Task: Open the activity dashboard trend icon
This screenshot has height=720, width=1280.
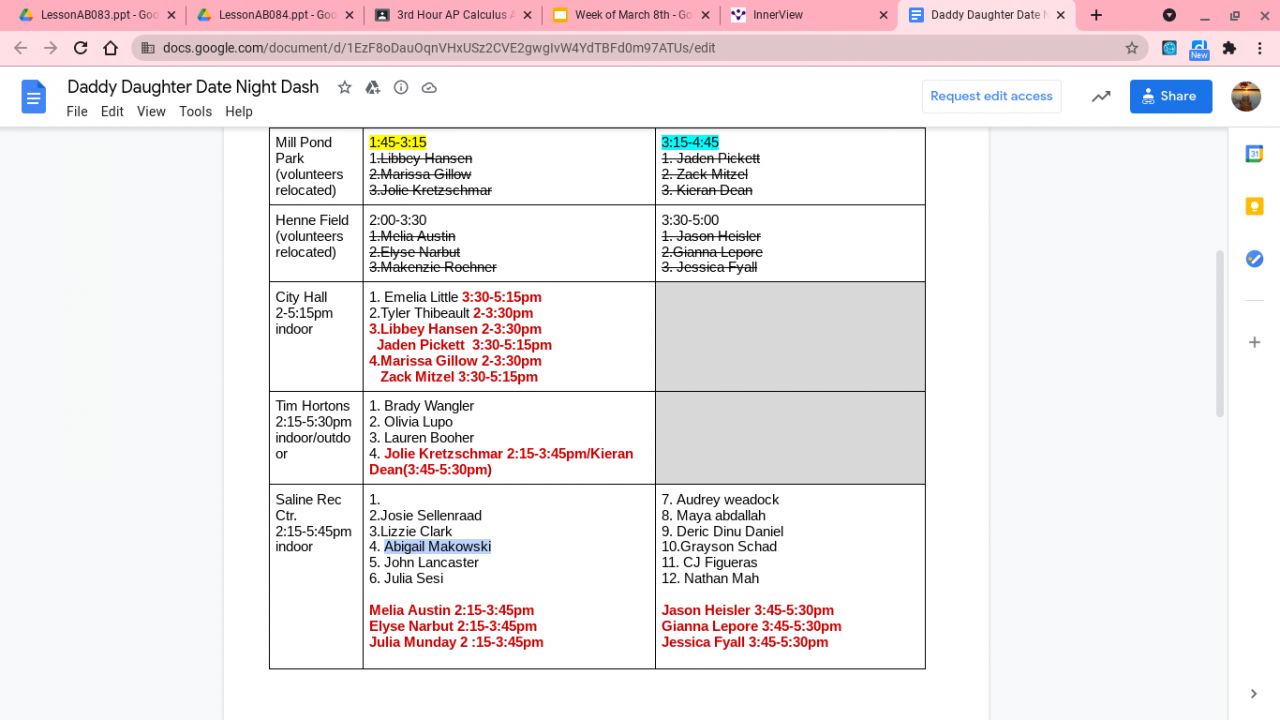Action: tap(1101, 96)
